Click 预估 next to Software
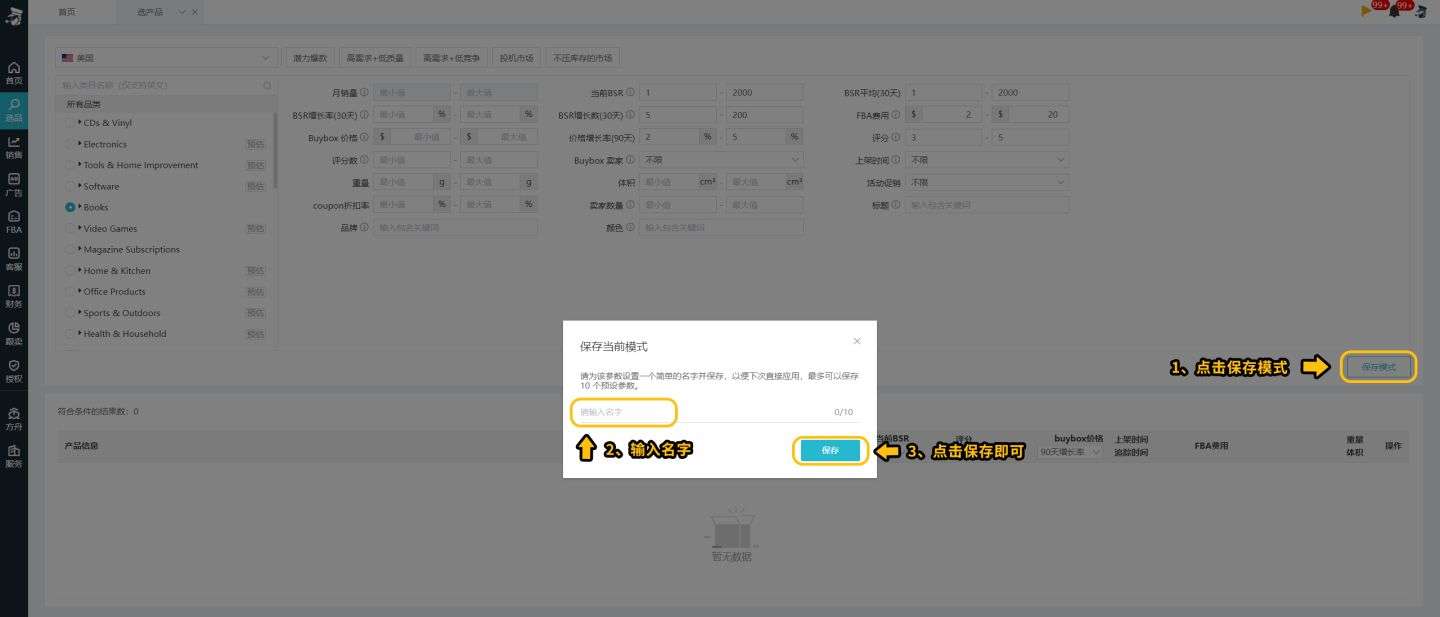The width and height of the screenshot is (1440, 617). [256, 186]
